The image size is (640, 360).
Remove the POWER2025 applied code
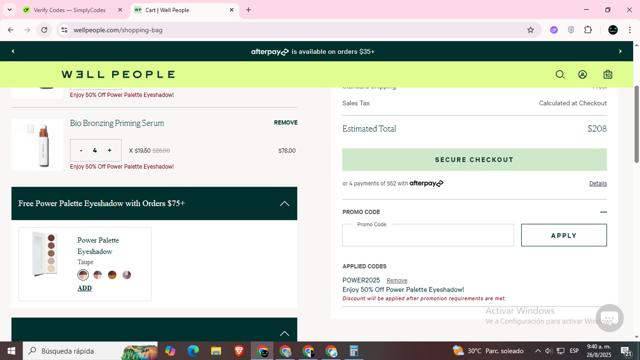(x=397, y=280)
